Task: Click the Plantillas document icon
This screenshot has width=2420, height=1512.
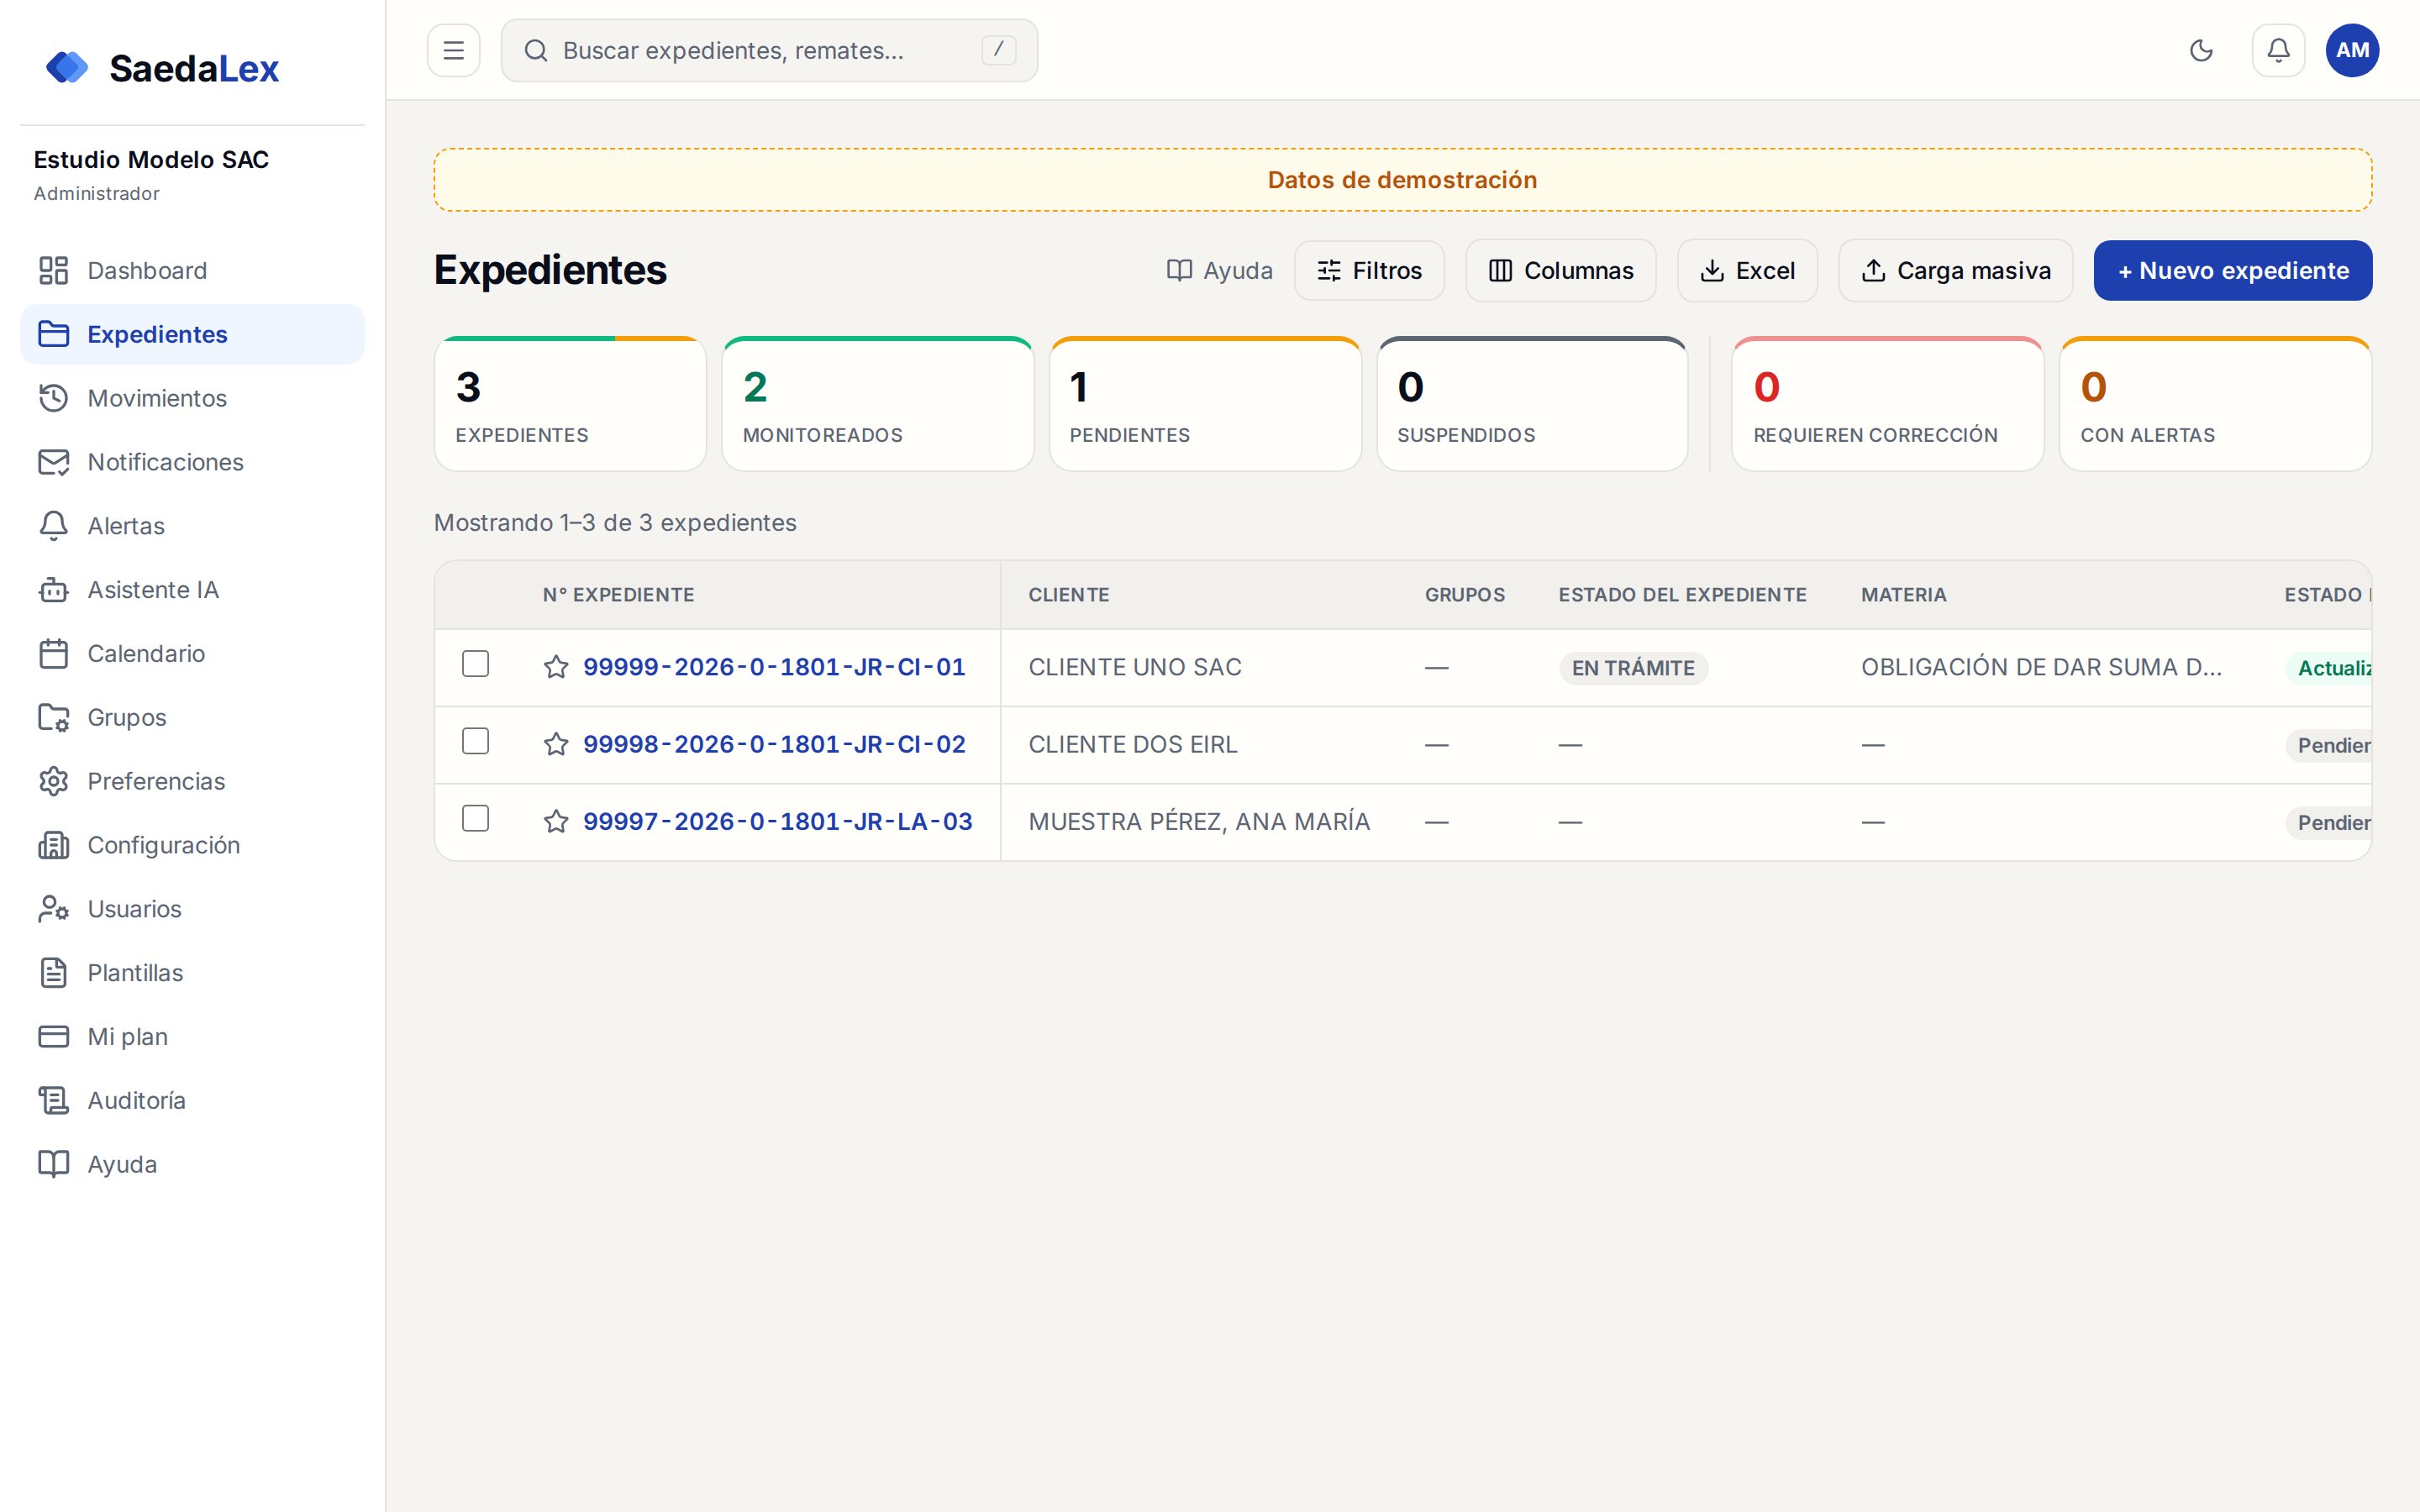Action: pos(53,973)
